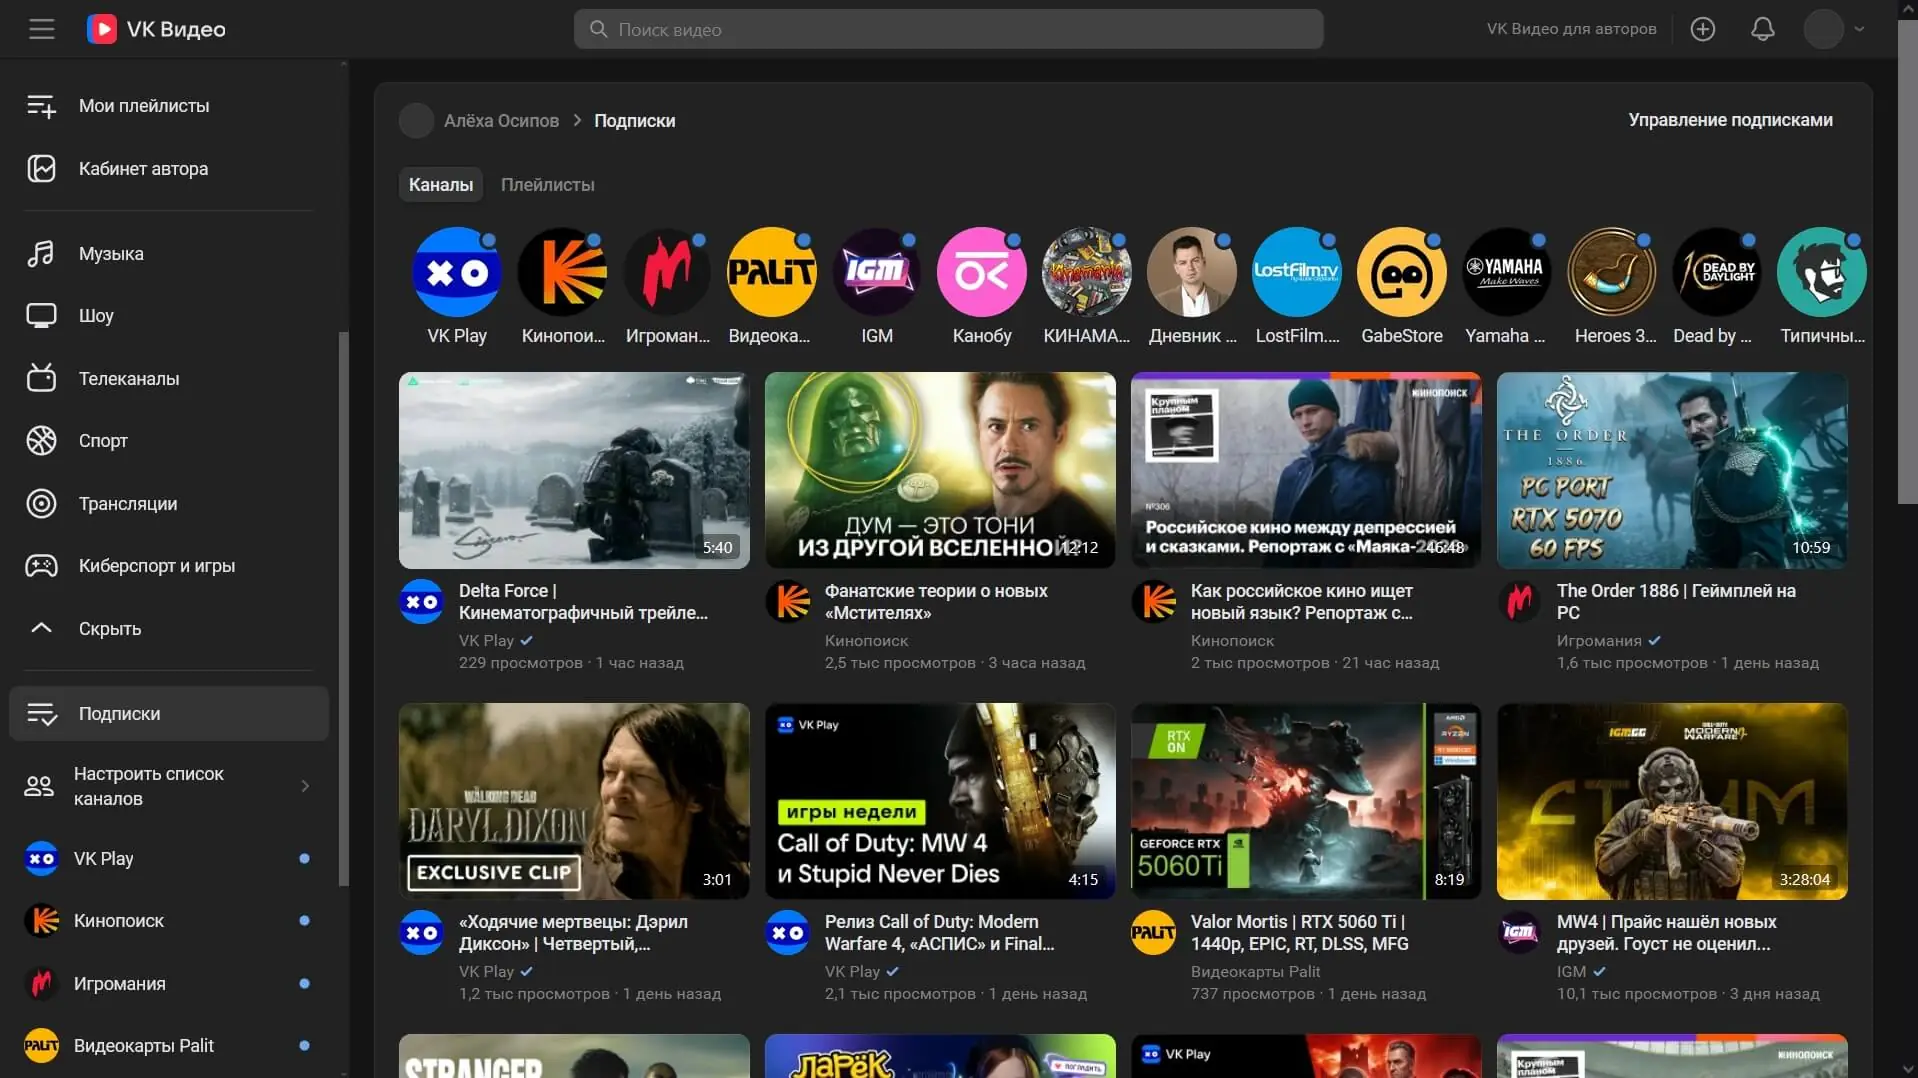Click Алёха Осипов breadcrumb
This screenshot has height=1078, width=1918.
point(501,121)
